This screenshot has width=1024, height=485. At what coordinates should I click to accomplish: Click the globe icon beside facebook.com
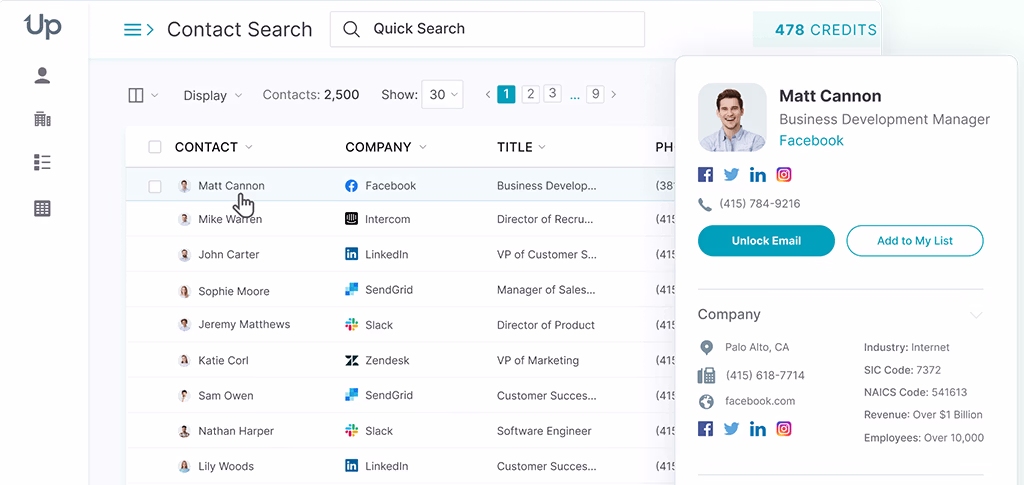706,401
